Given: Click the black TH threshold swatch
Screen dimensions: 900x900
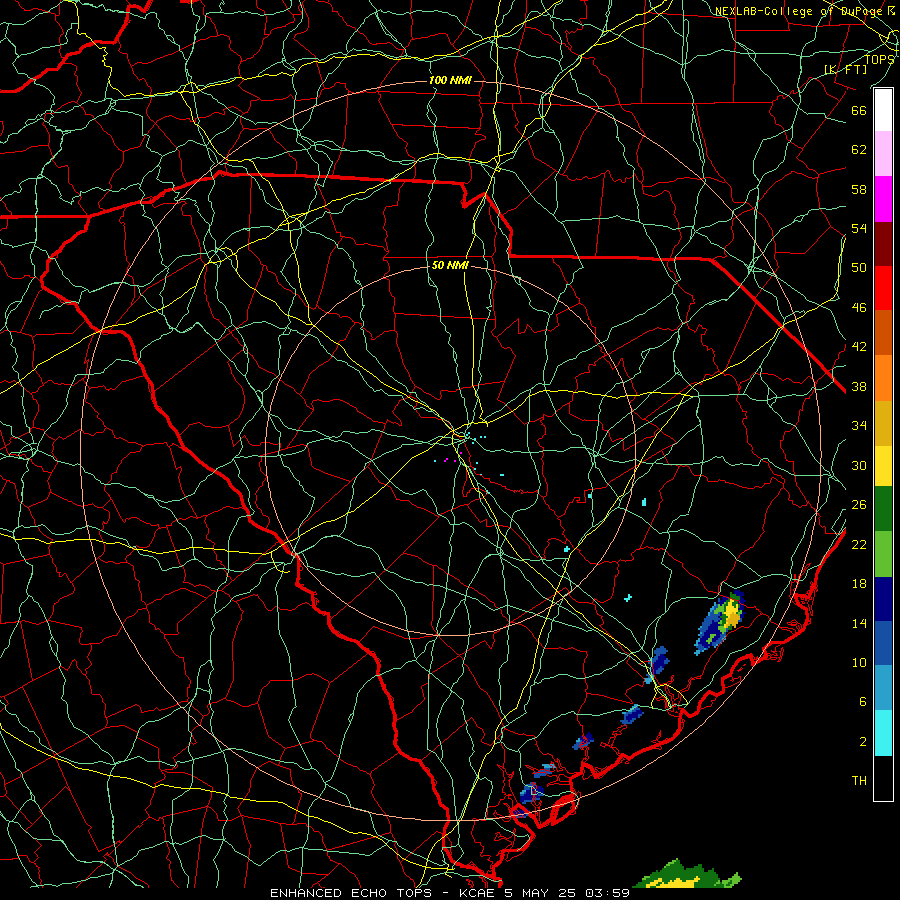Looking at the screenshot, I should coord(883,778).
